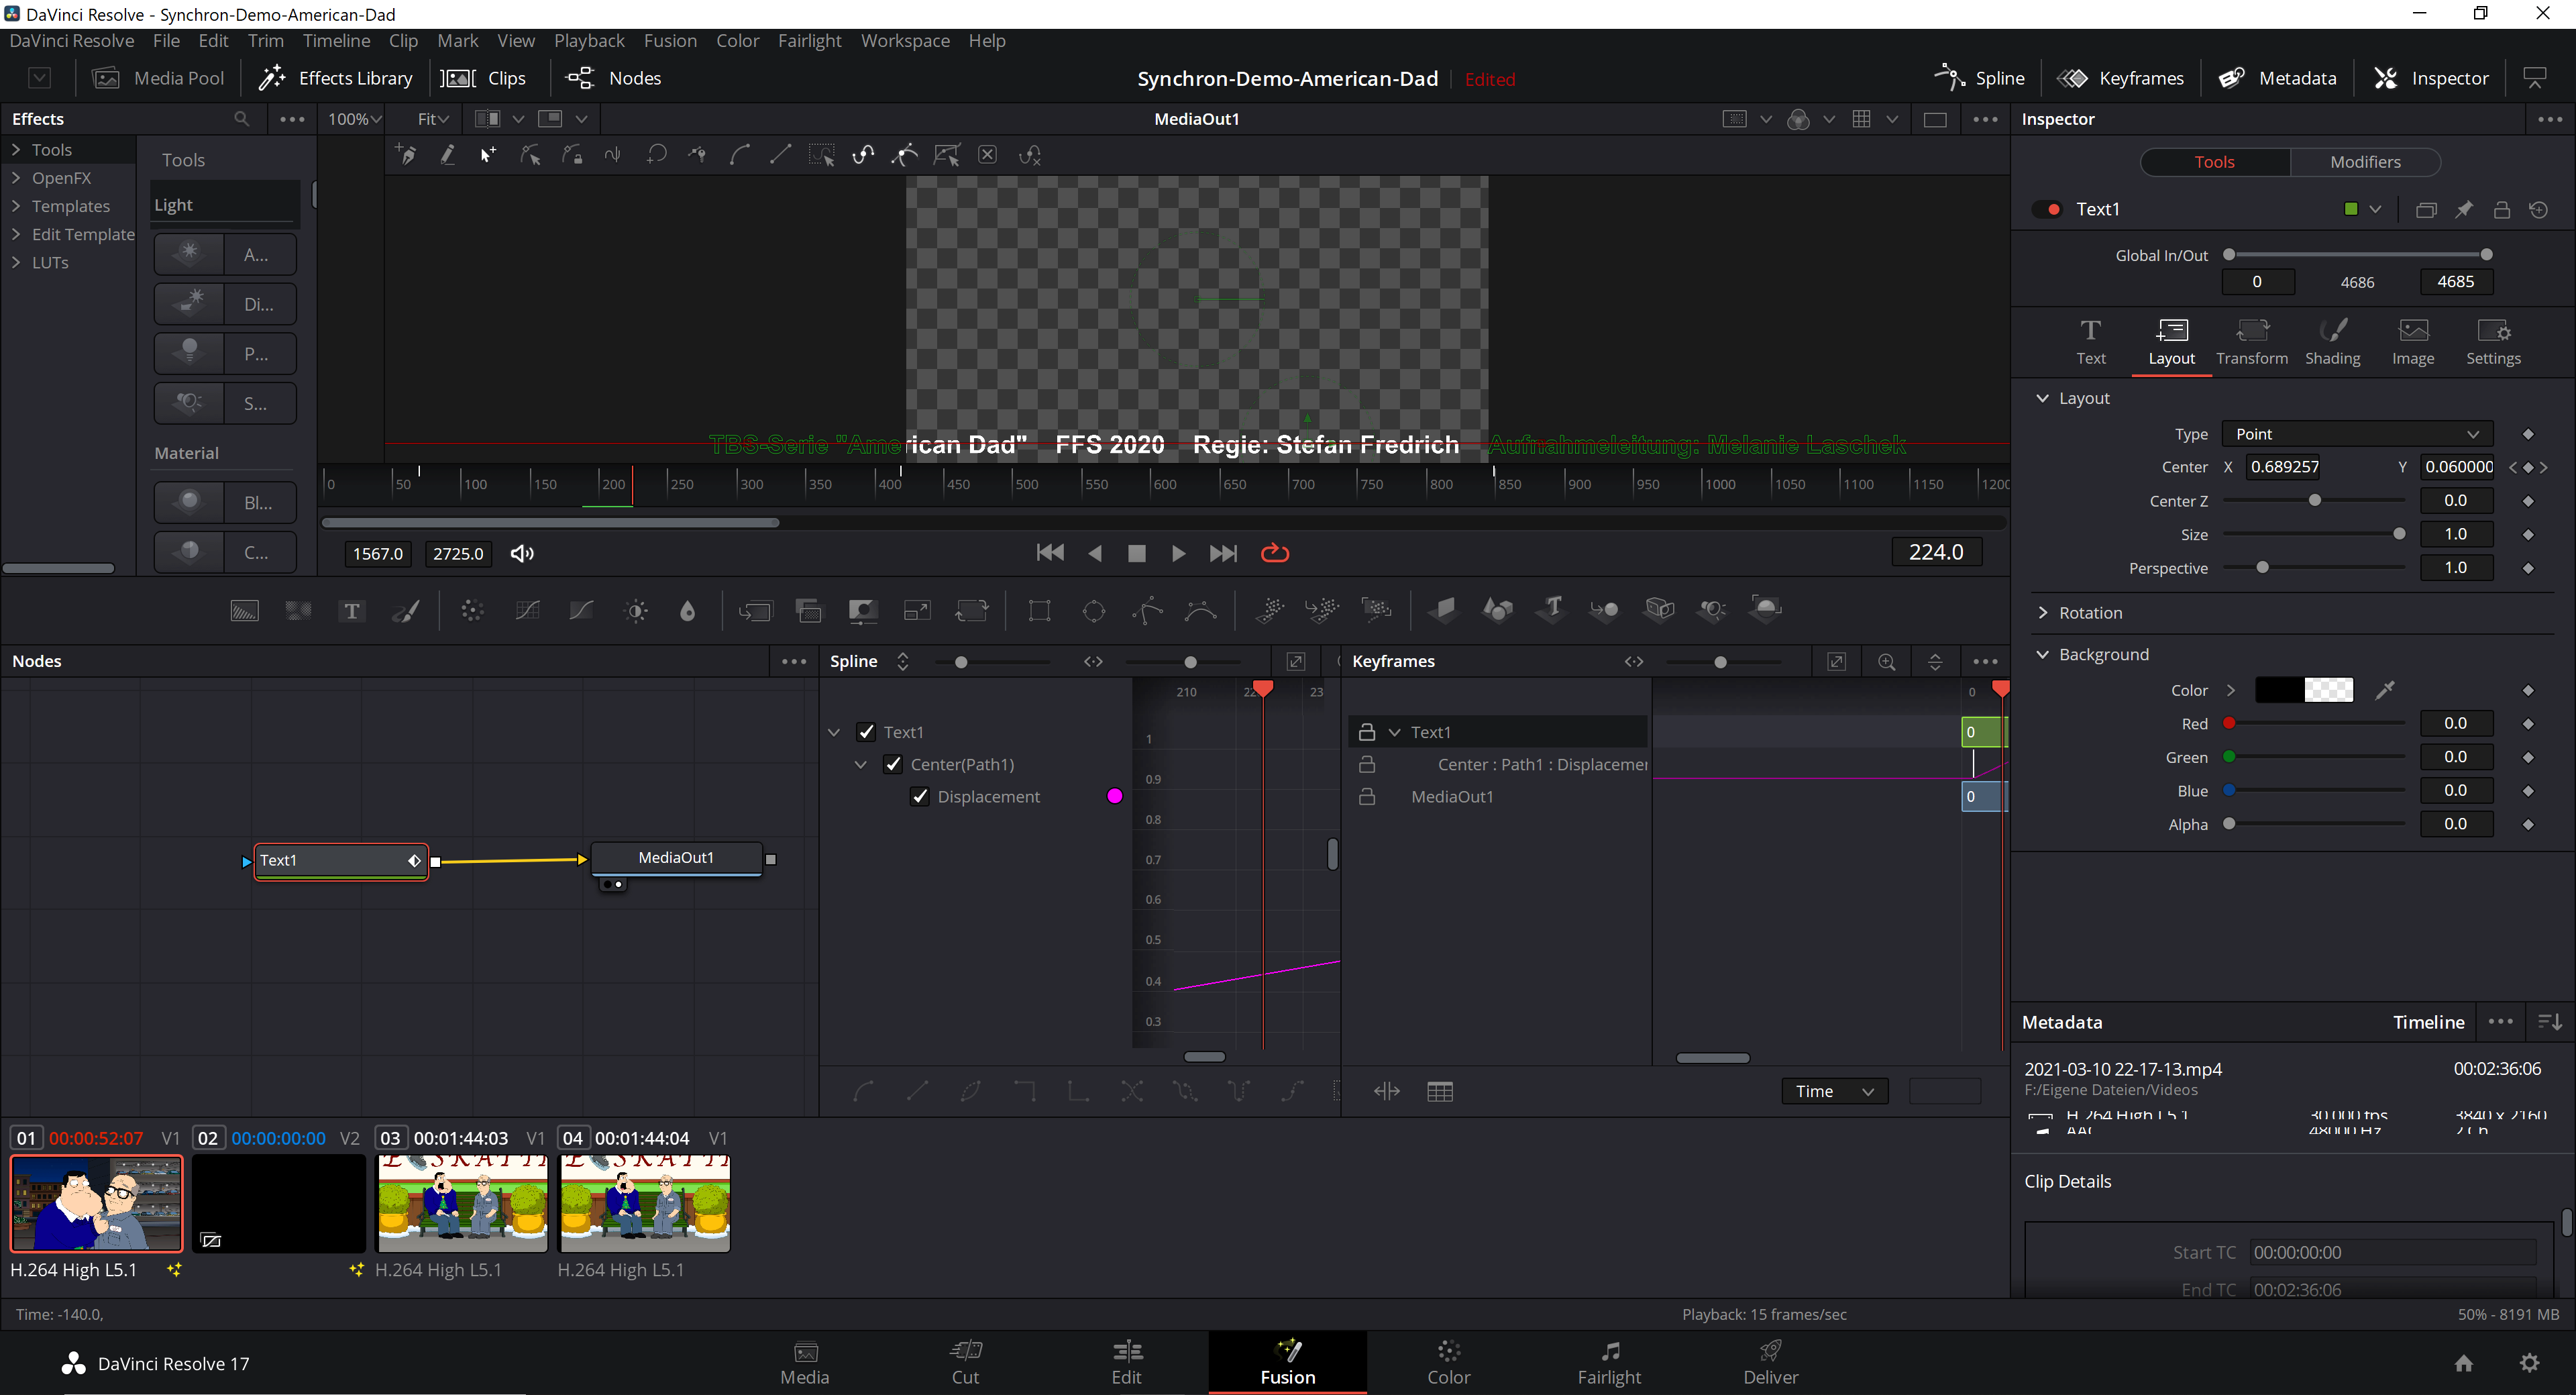Open the viewer 100% zoom dropdown

(x=354, y=119)
